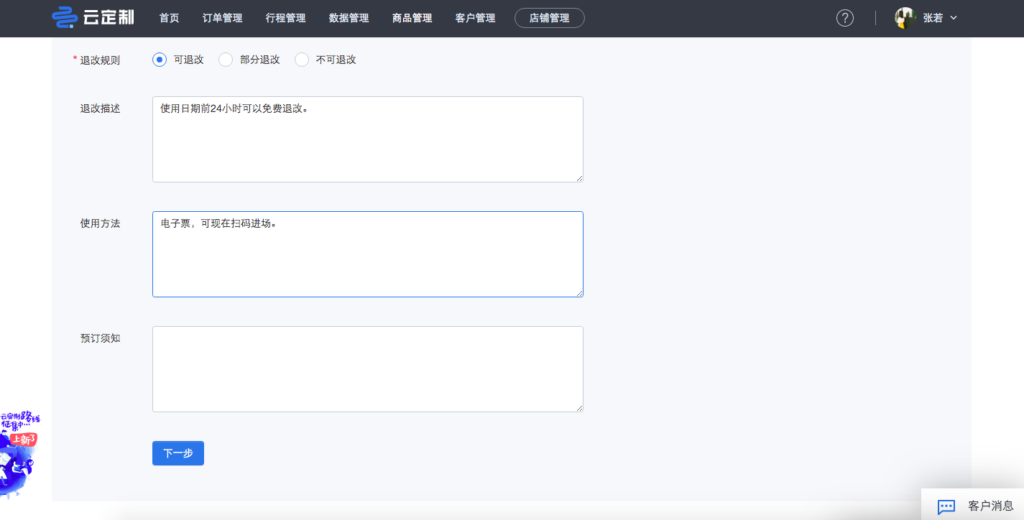
Task: Navigate to 客户管理
Action: pyautogui.click(x=475, y=18)
